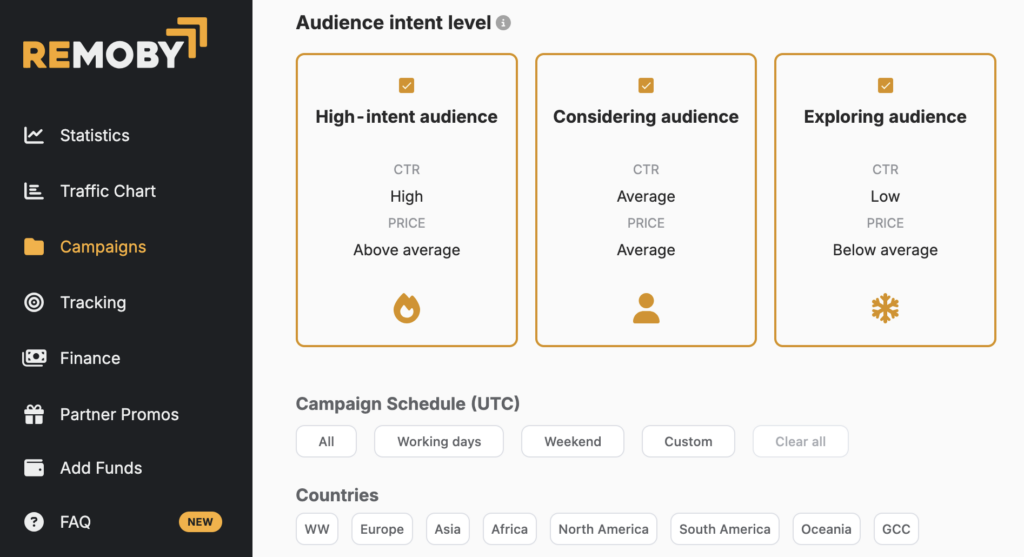Screen dimensions: 1024x557
Task: Select North America country group
Action: (x=603, y=529)
